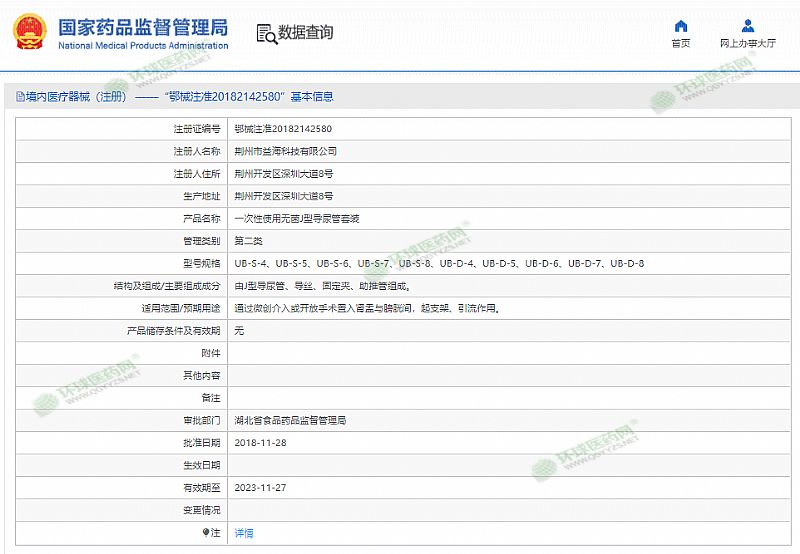Image resolution: width=800 pixels, height=554 pixels.
Task: Click the bullet icon beside 注
Action: click(206, 533)
